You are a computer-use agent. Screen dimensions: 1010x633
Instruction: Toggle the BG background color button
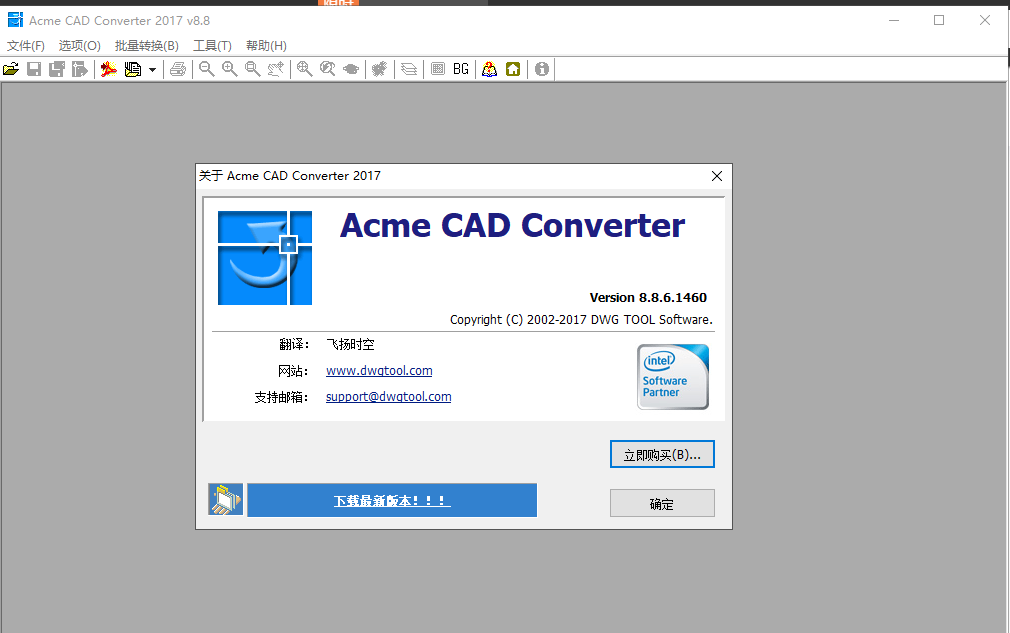460,69
